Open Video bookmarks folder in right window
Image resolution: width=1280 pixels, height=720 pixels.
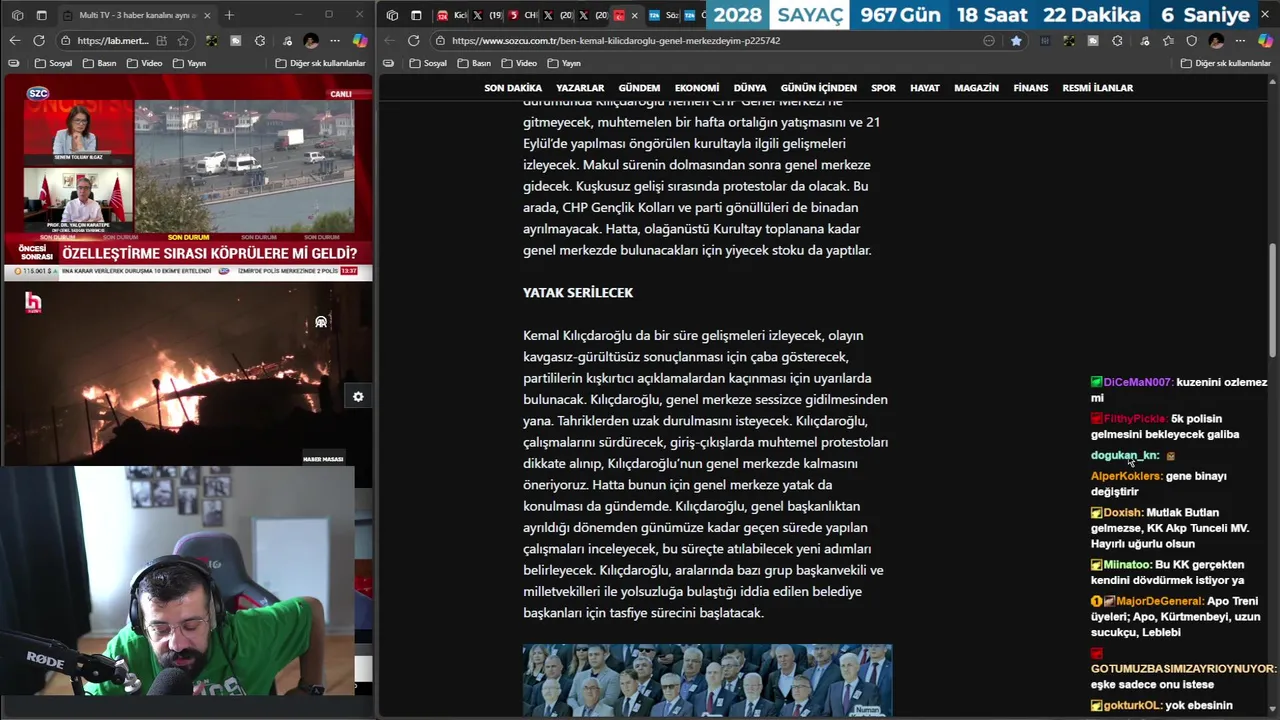point(519,63)
